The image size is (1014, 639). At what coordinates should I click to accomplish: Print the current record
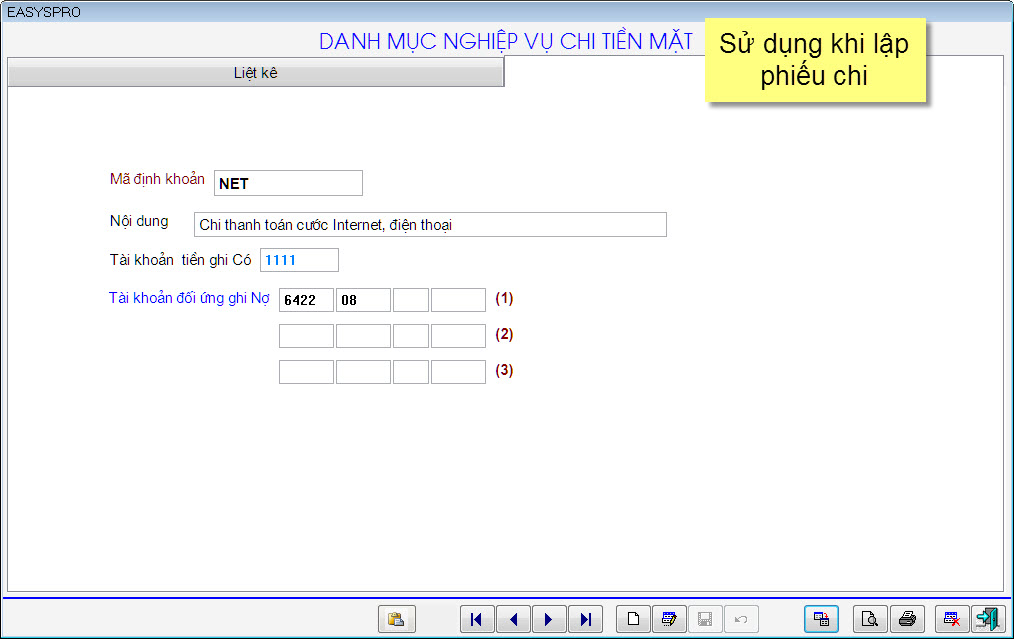(906, 619)
